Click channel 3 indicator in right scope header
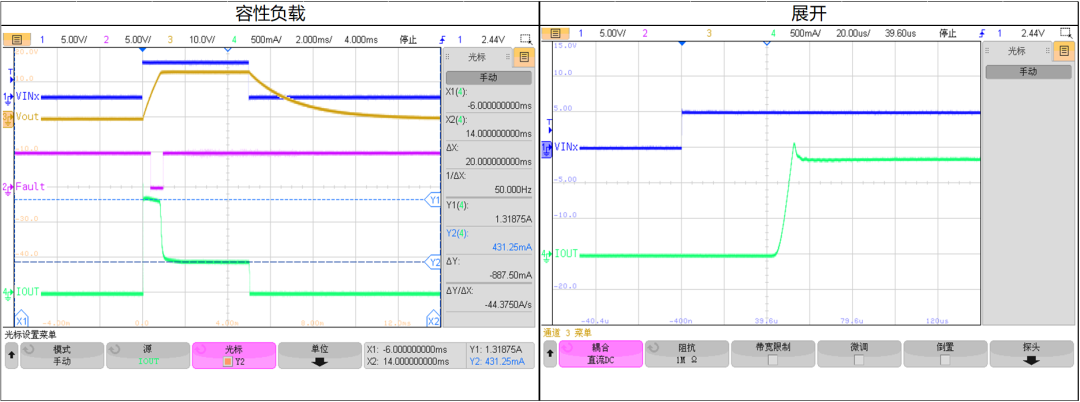1080x402 pixels. [709, 32]
